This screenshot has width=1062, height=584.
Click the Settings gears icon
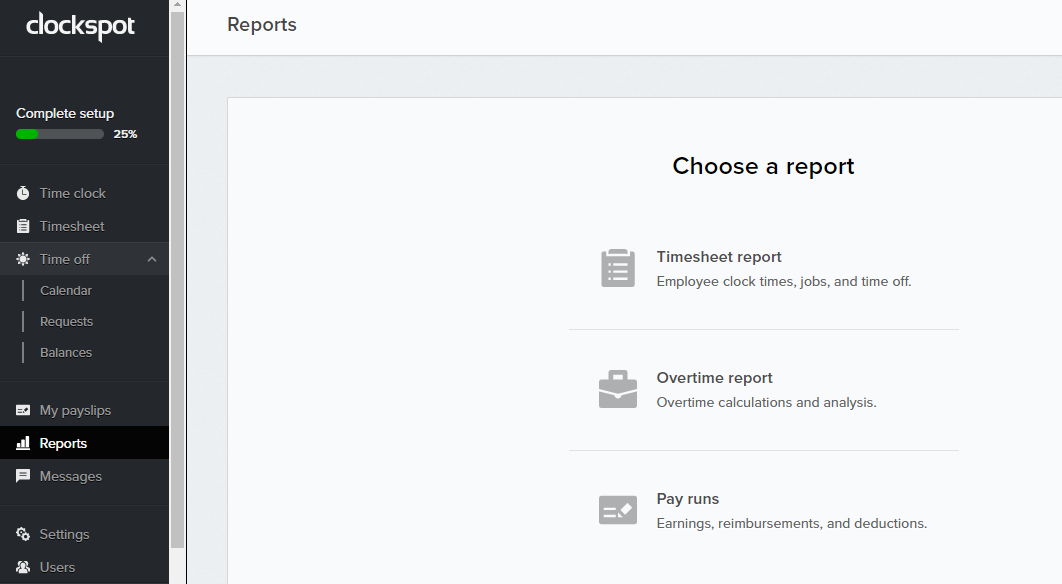click(23, 534)
